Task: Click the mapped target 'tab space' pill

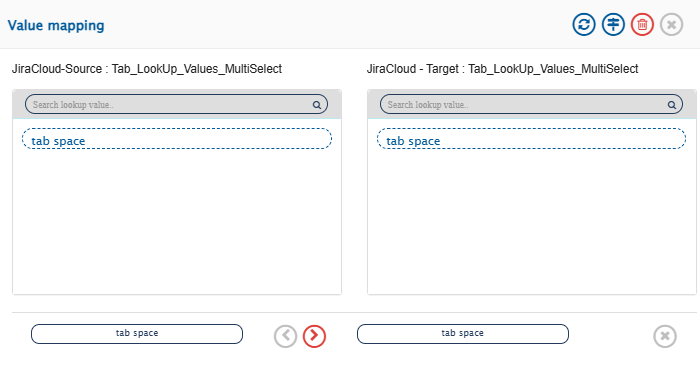Action: [x=463, y=334]
